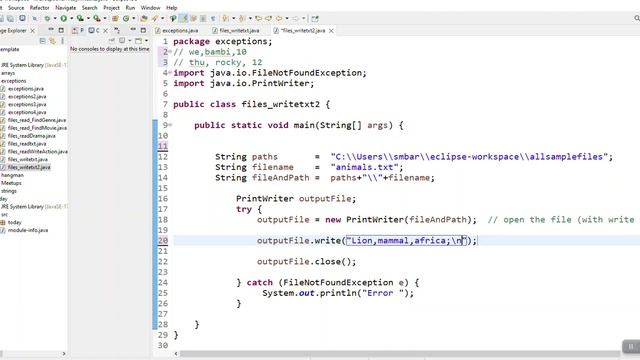Screen dimensions: 640x360
Task: Click the Next Annotation icon
Action: (x=225, y=18)
